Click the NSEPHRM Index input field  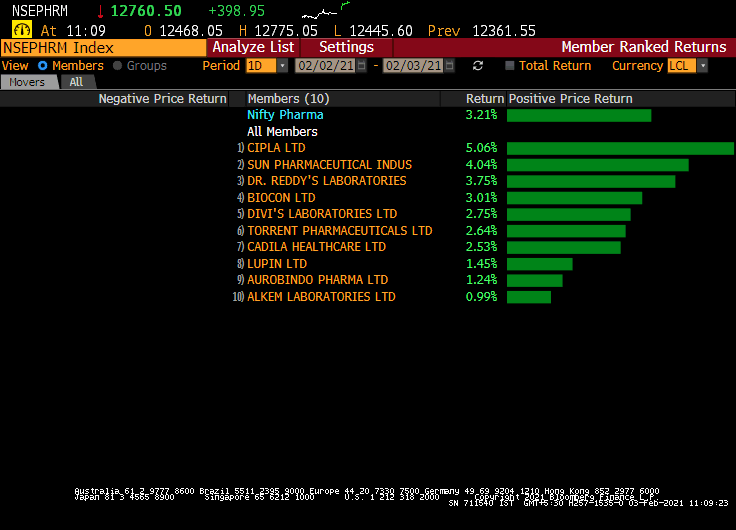pos(104,47)
